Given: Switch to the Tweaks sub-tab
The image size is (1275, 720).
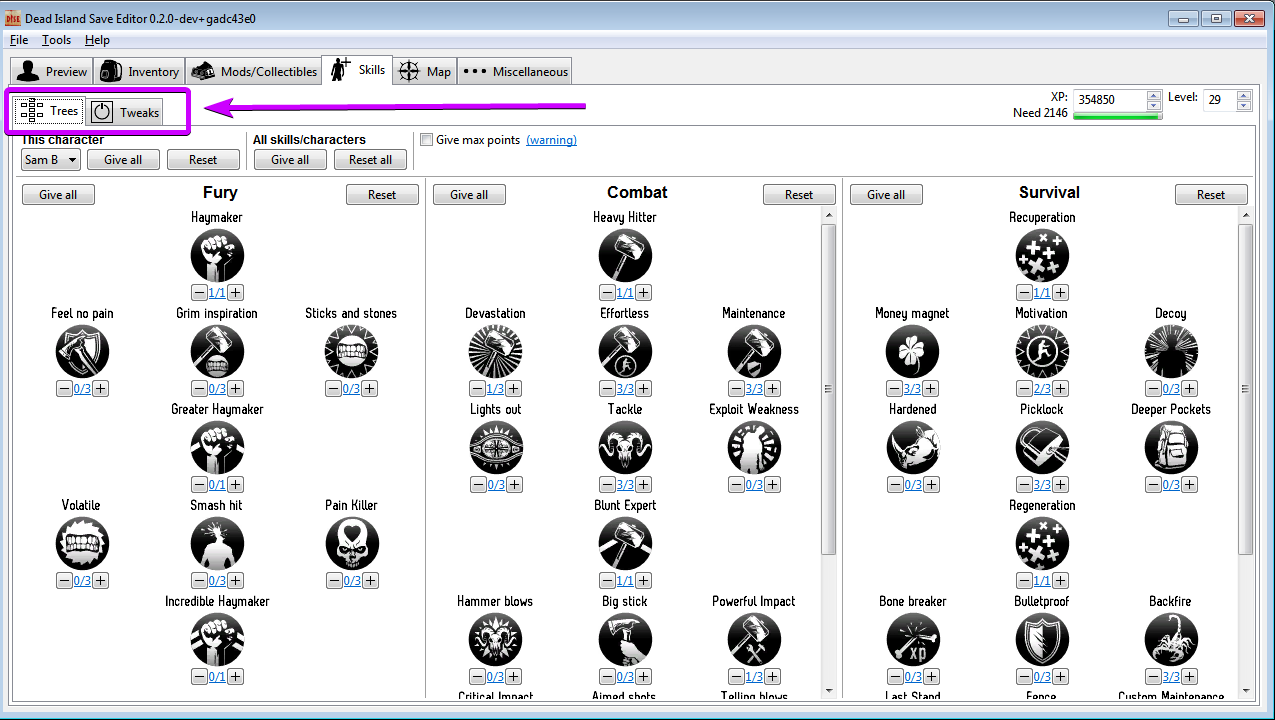Looking at the screenshot, I should [x=126, y=112].
